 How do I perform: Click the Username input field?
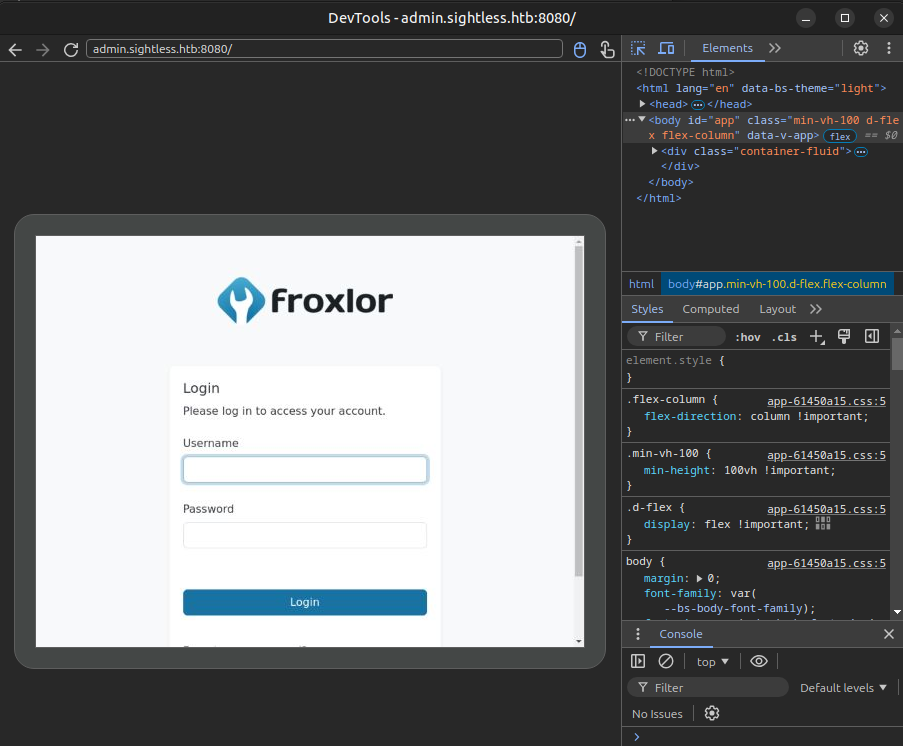click(x=305, y=470)
